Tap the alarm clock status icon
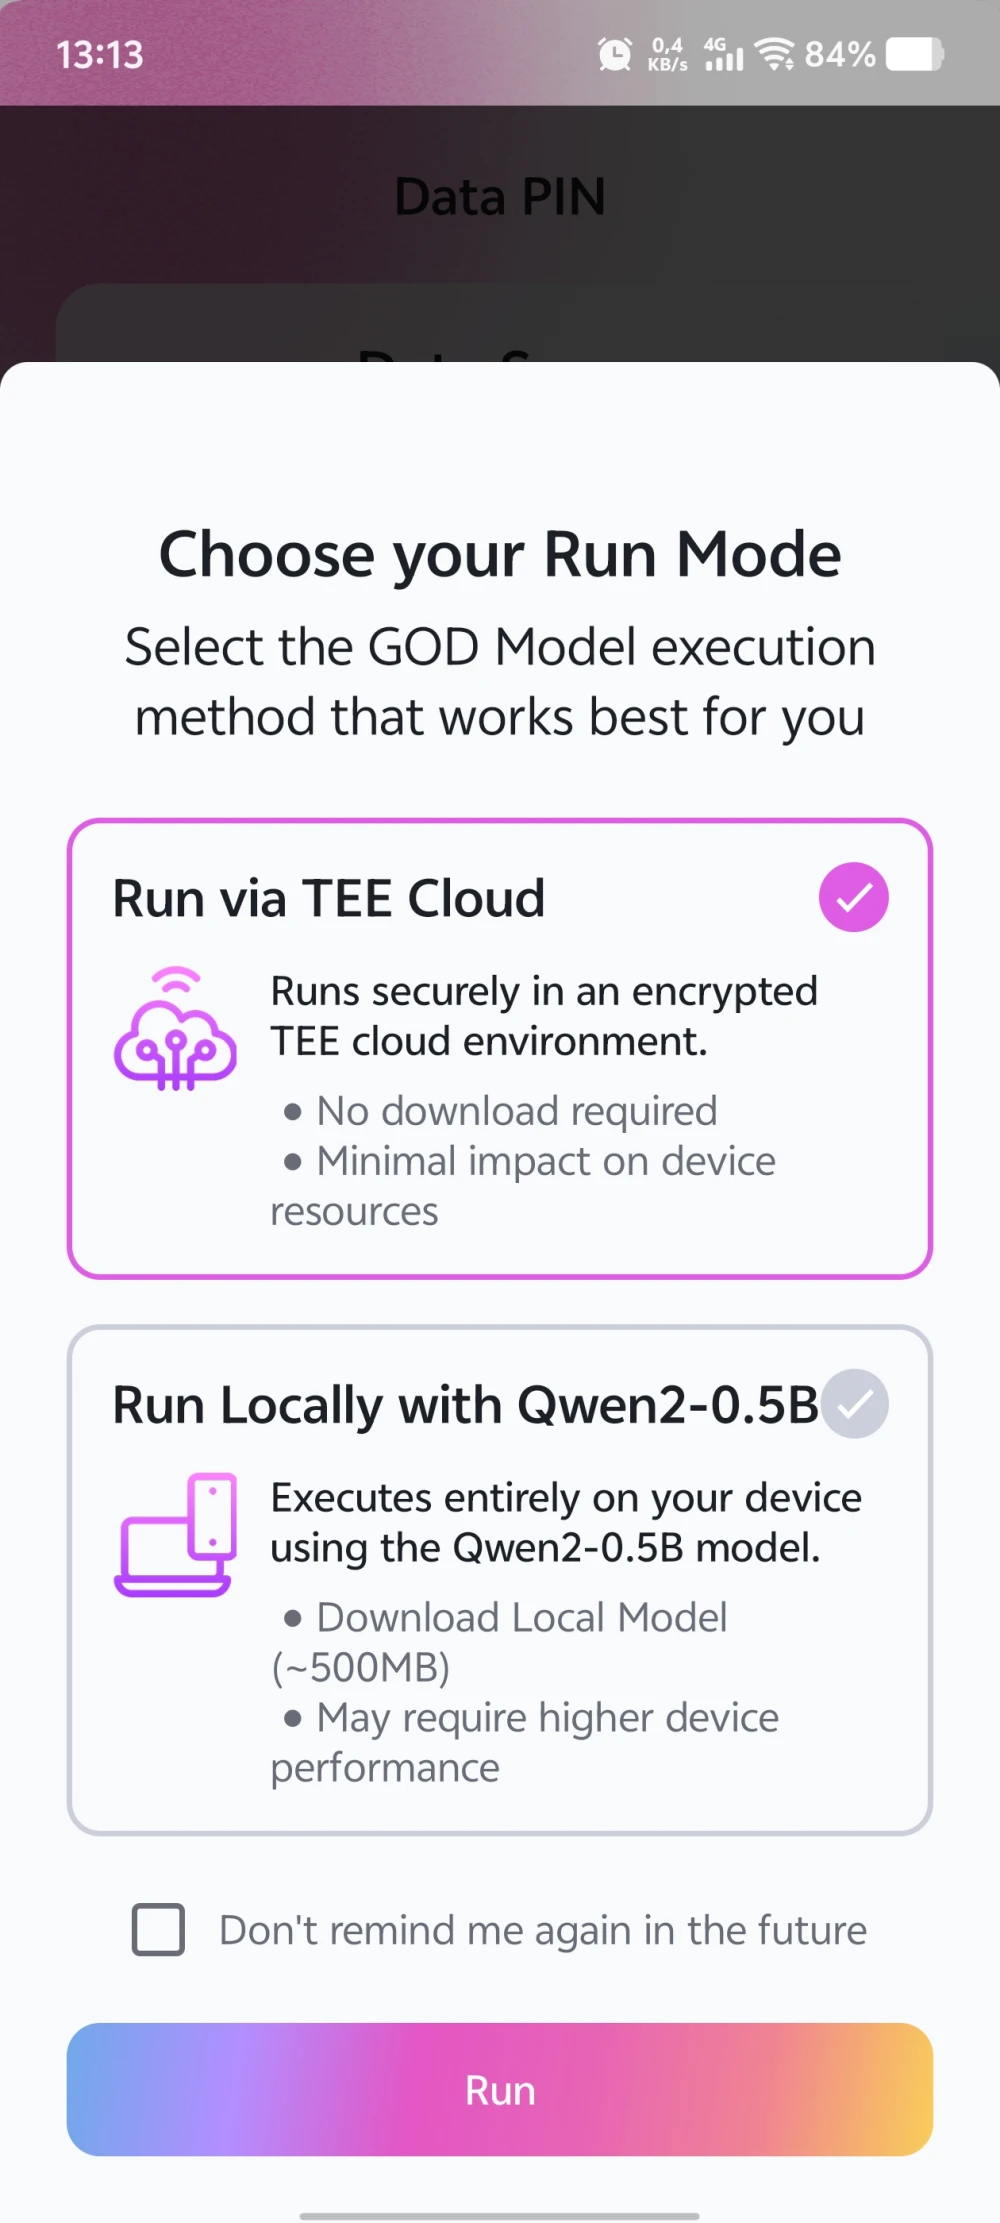The image size is (1000, 2223). 615,54
